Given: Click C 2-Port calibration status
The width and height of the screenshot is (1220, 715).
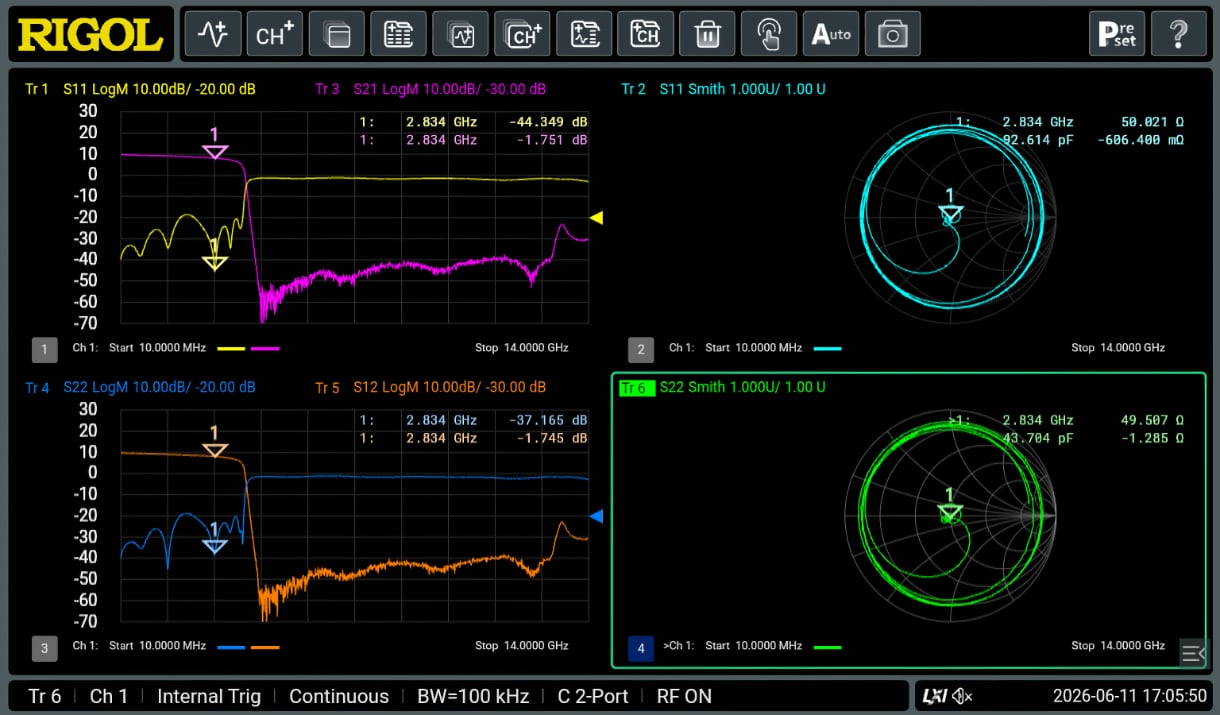Looking at the screenshot, I should 593,696.
